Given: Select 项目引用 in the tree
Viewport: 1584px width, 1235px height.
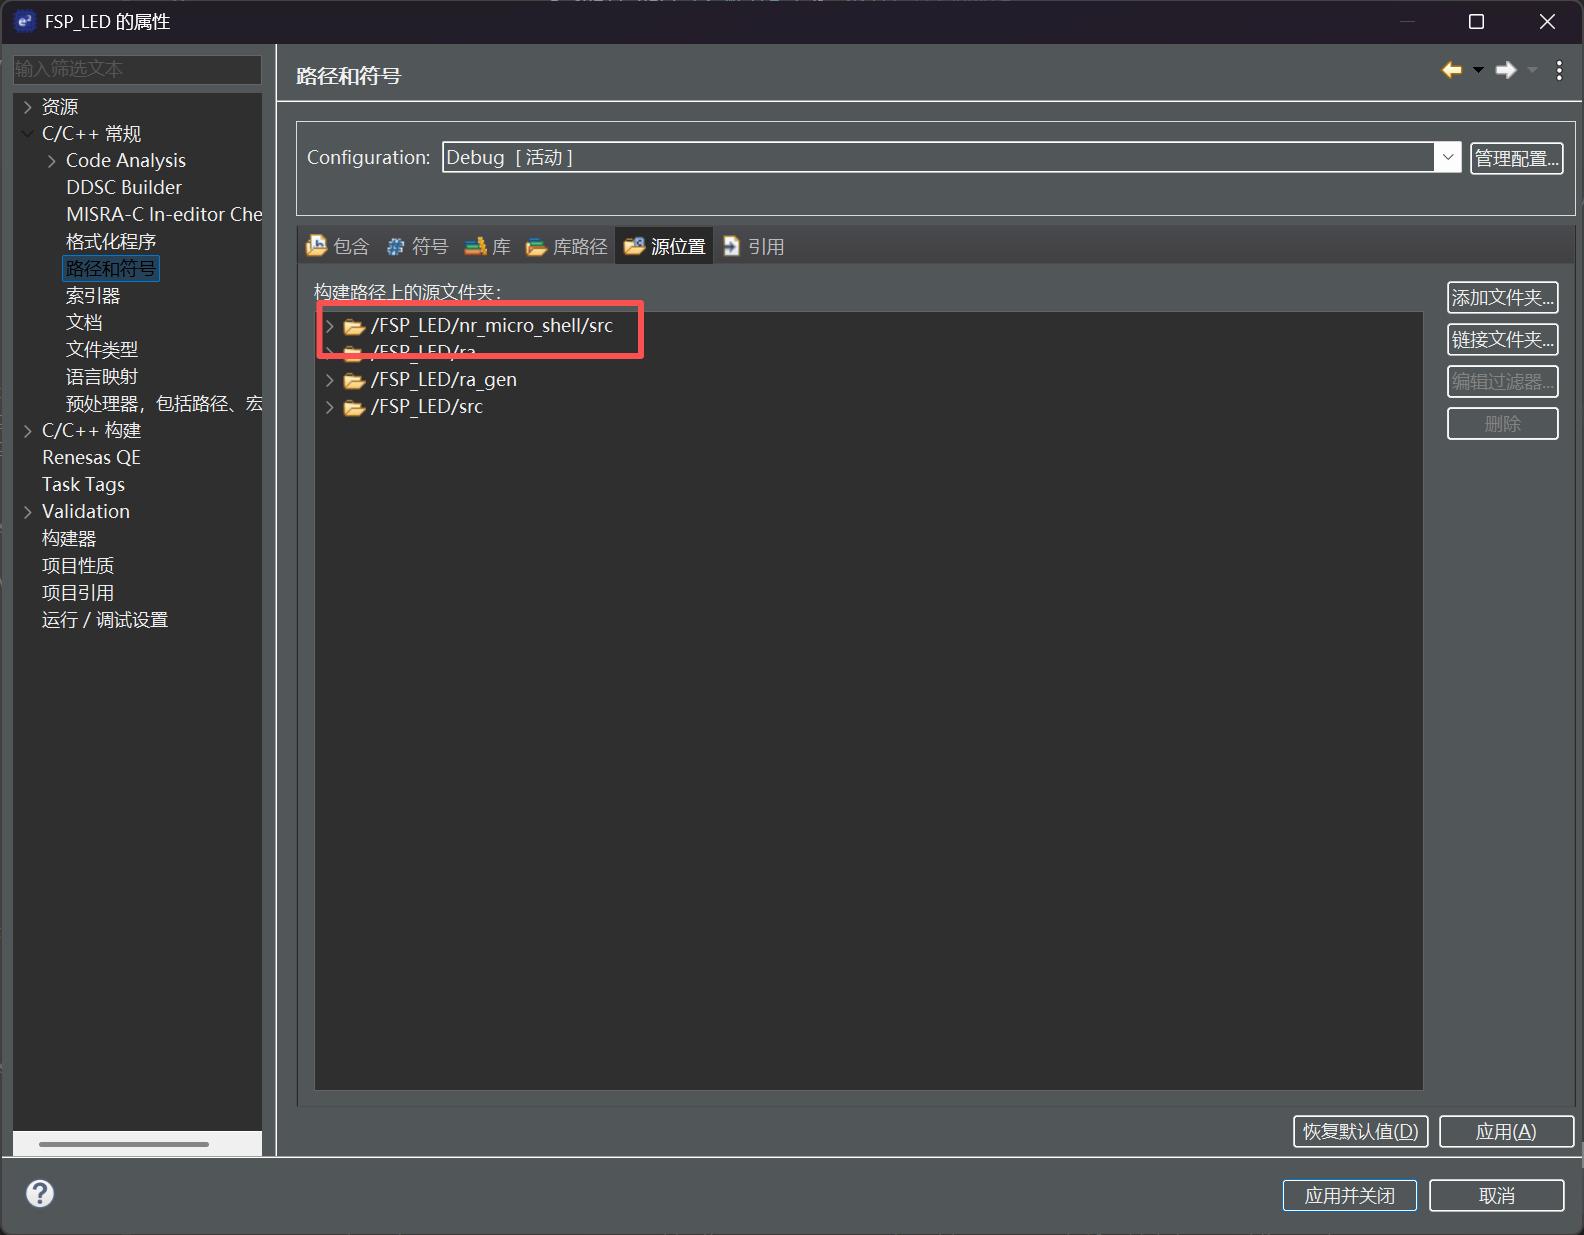Looking at the screenshot, I should [x=78, y=593].
